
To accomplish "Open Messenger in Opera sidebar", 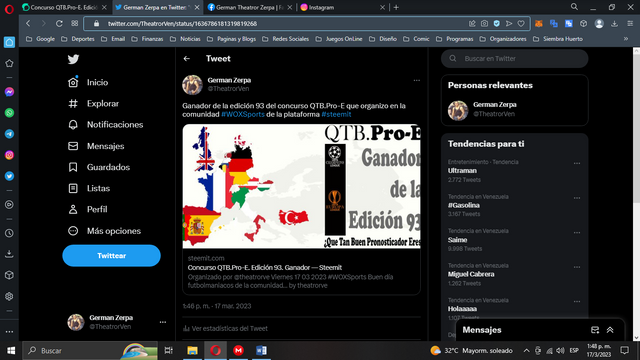I will click(x=9, y=92).
